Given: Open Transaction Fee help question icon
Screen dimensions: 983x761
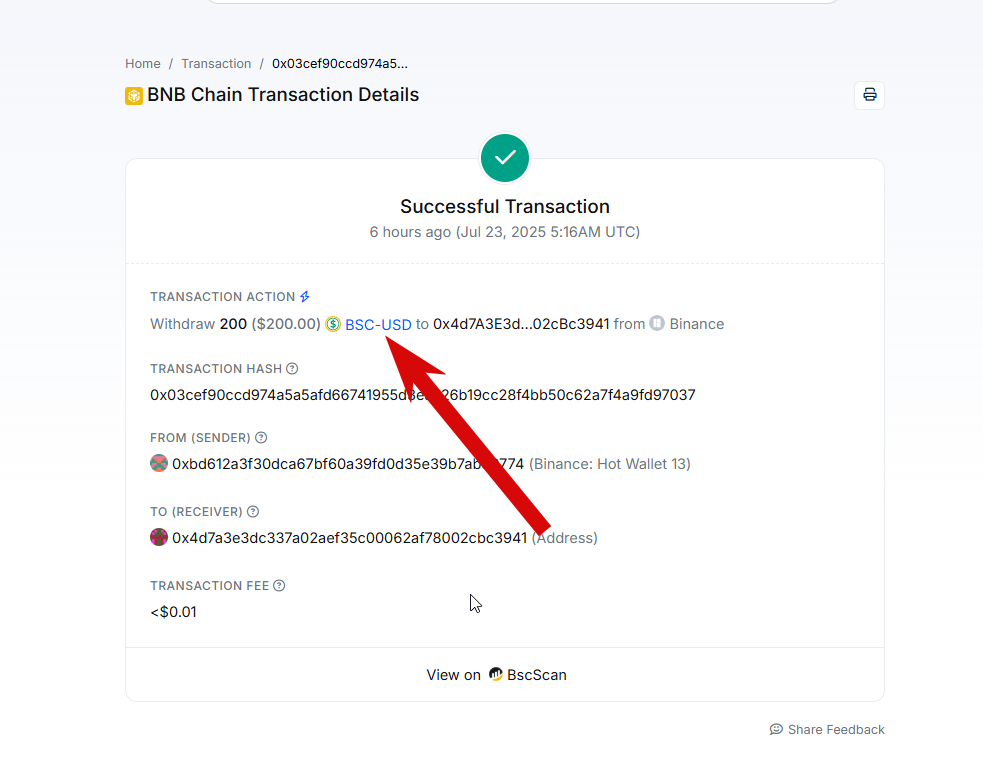Looking at the screenshot, I should (280, 585).
